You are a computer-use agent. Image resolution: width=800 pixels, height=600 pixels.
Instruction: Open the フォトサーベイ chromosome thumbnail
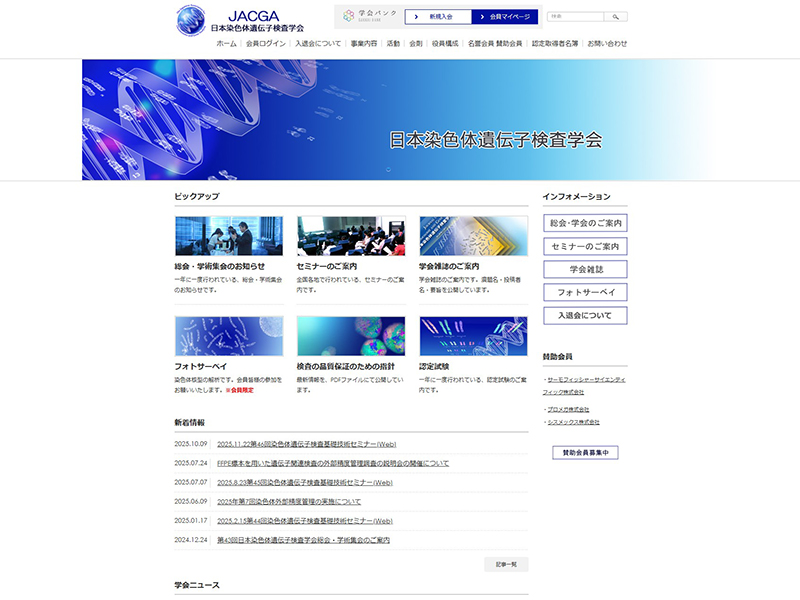(228, 337)
